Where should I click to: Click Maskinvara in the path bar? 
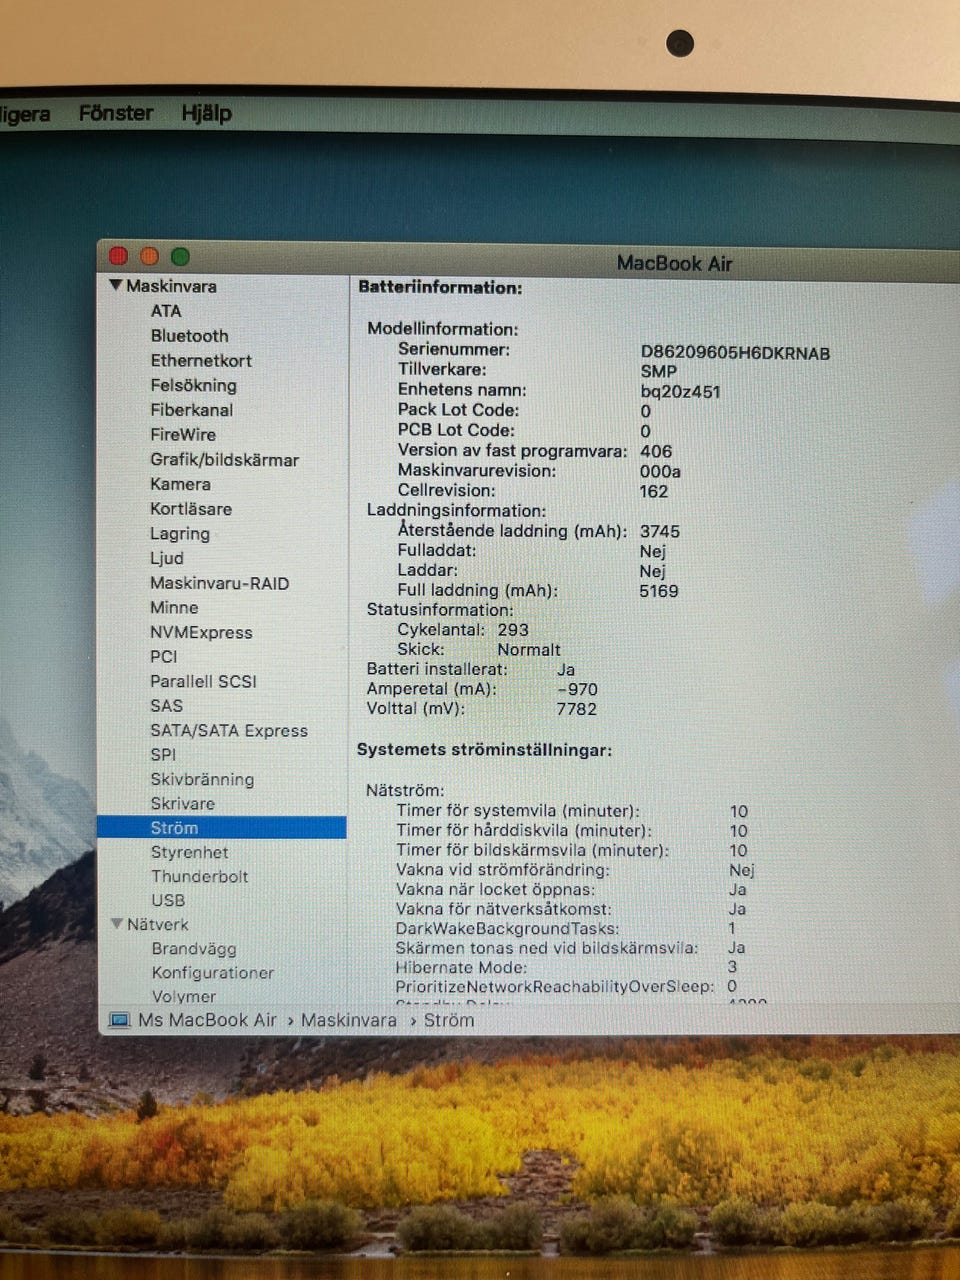(x=349, y=1020)
